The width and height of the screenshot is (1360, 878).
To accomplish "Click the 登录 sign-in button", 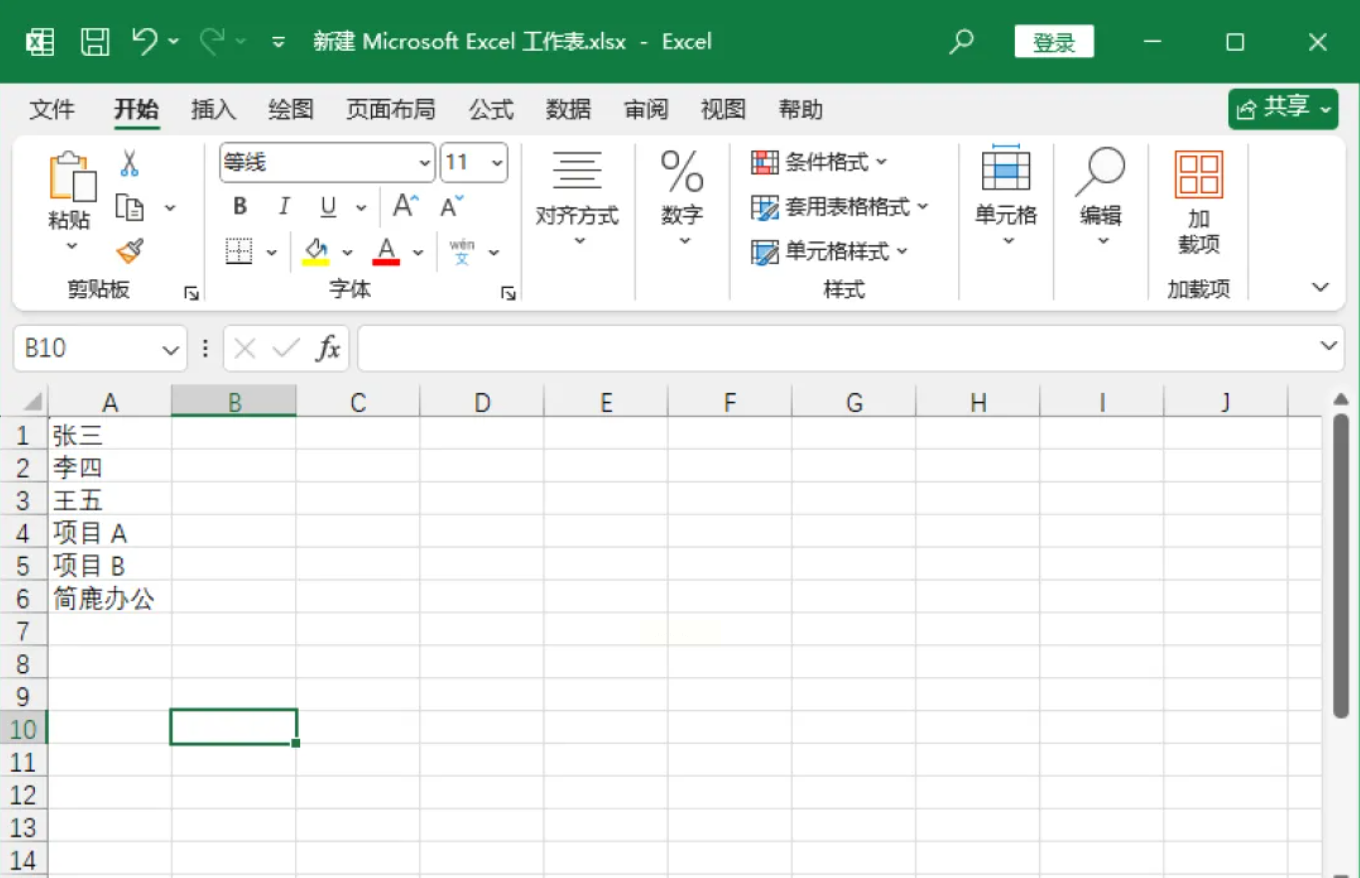I will tap(1053, 42).
